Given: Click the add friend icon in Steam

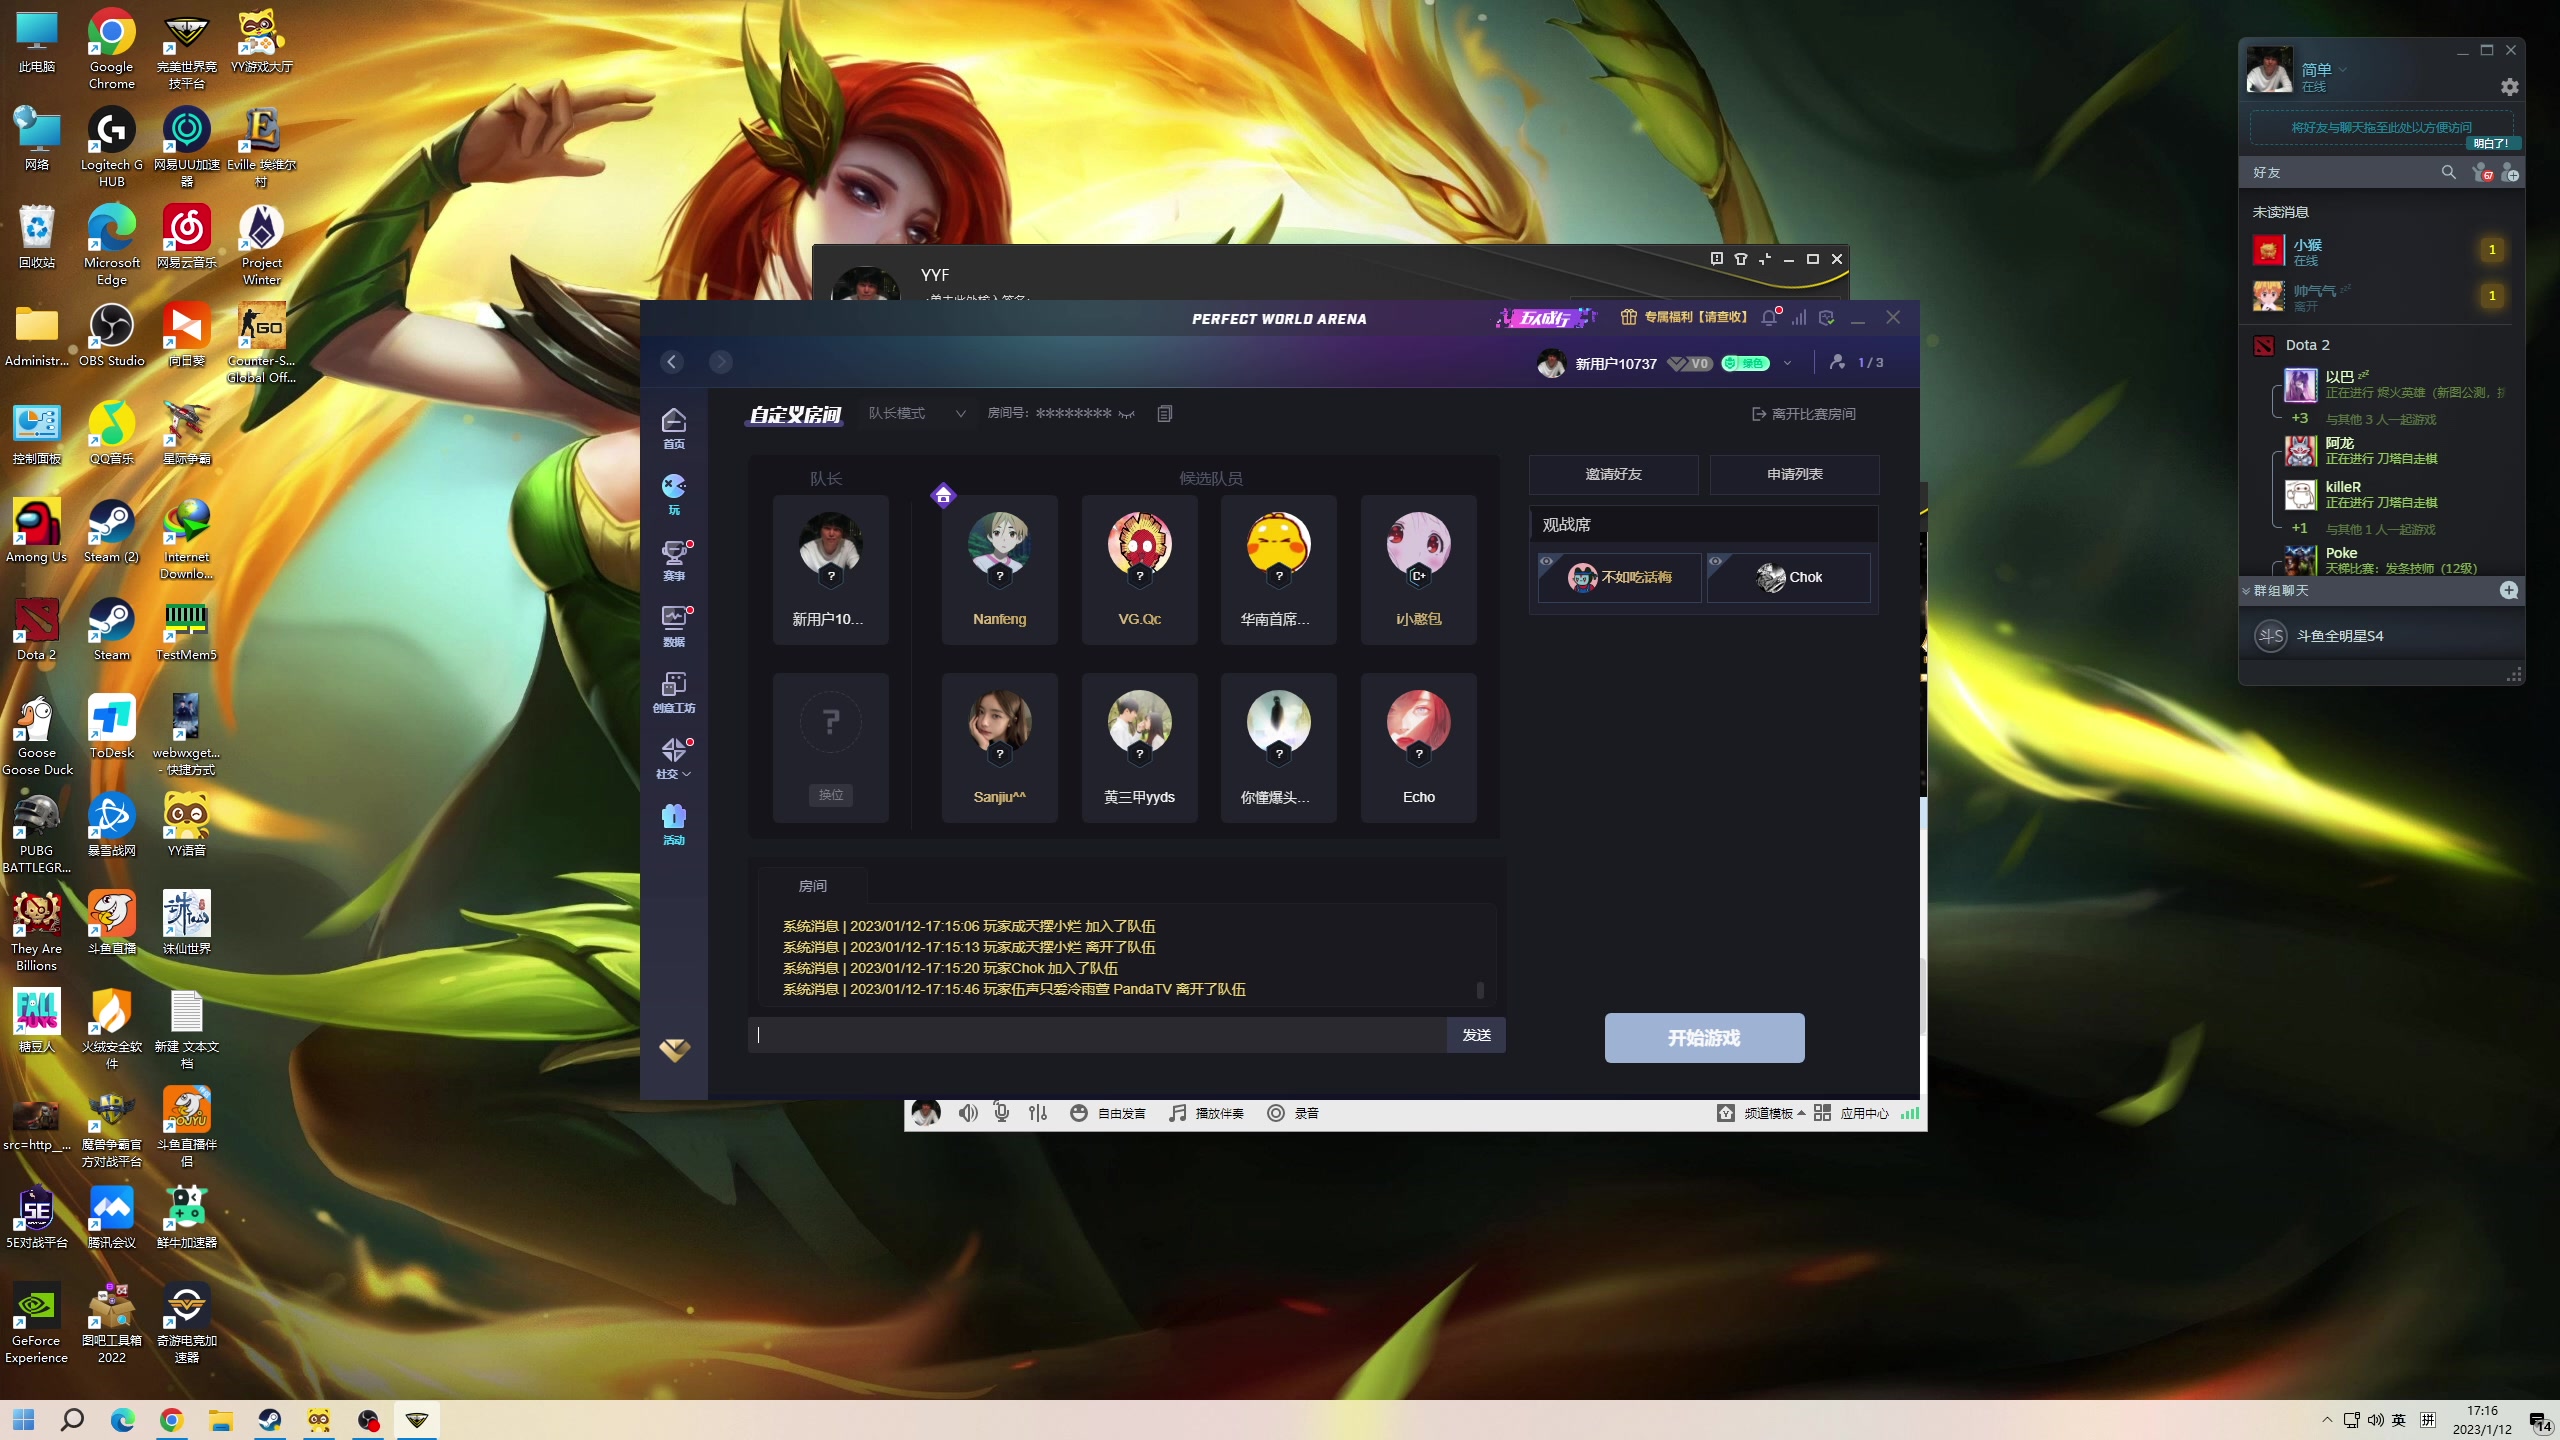Looking at the screenshot, I should [x=2510, y=173].
